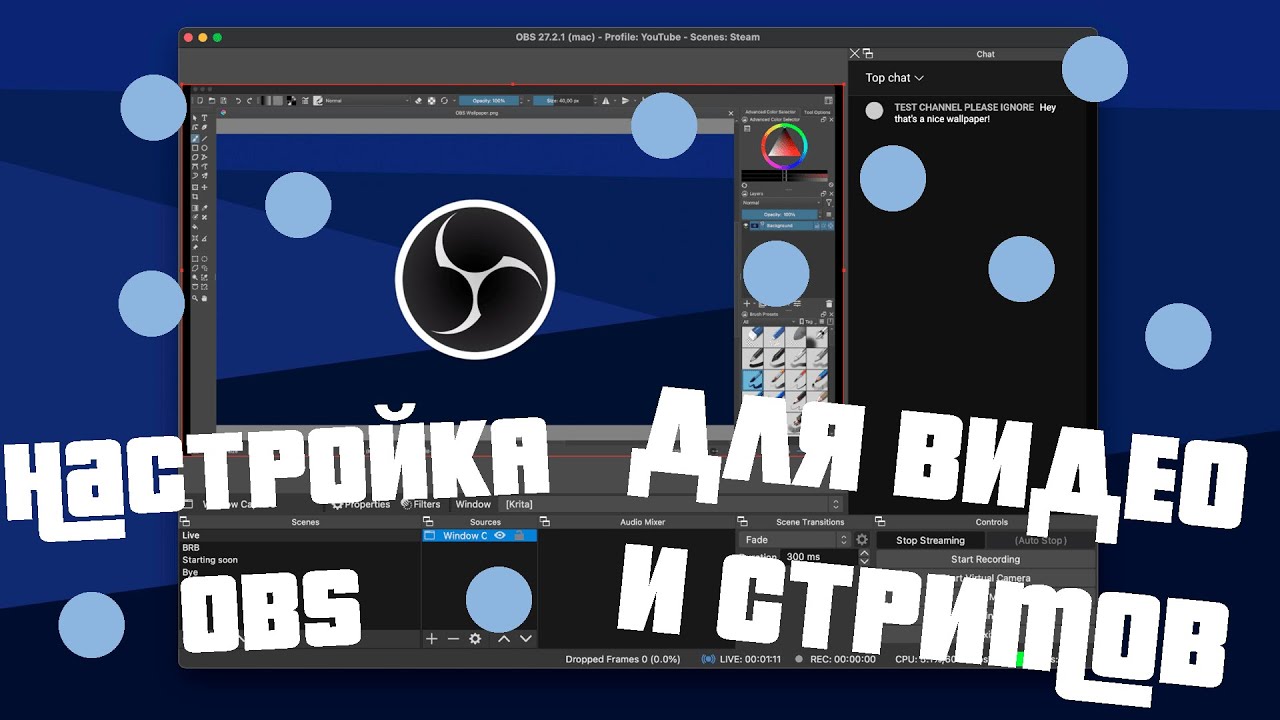Image resolution: width=1280 pixels, height=720 pixels.
Task: Select the Text tool in Krita toolbox
Action: (204, 118)
